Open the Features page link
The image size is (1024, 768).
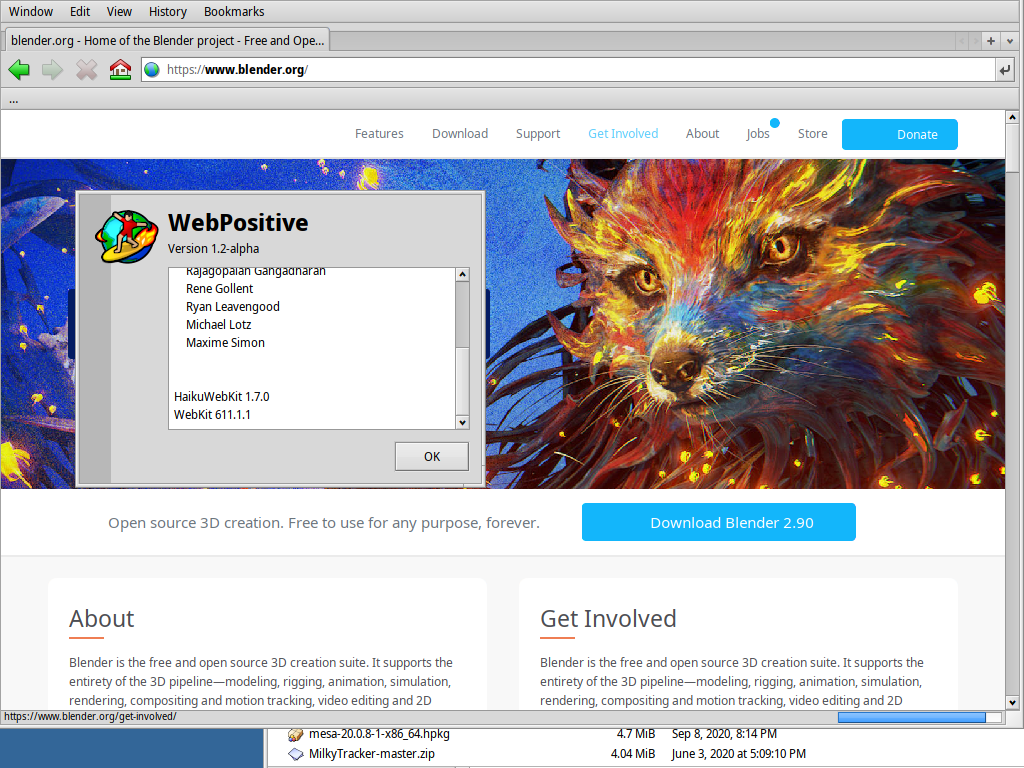pos(379,134)
